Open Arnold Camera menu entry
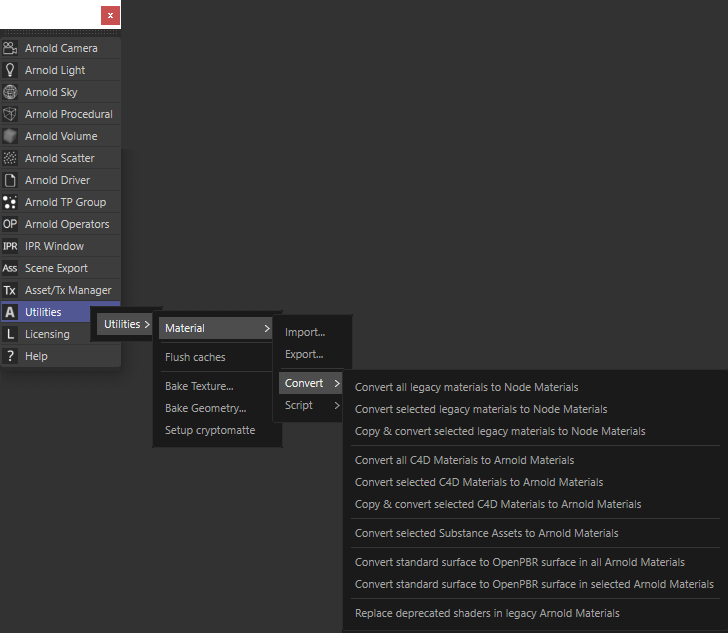 click(61, 48)
